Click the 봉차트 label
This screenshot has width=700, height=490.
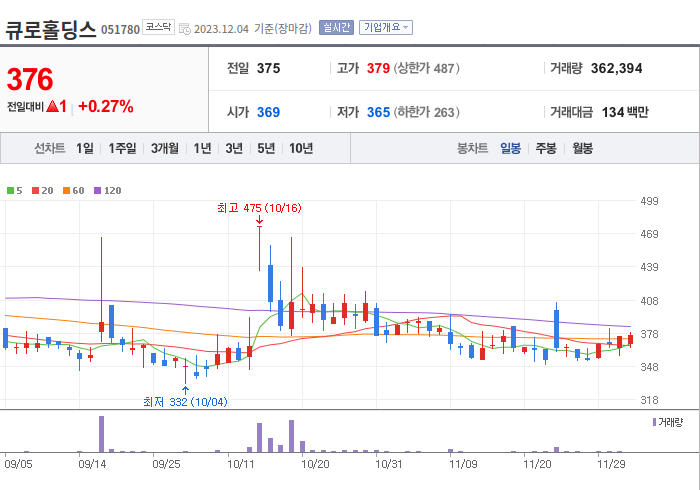pos(472,148)
